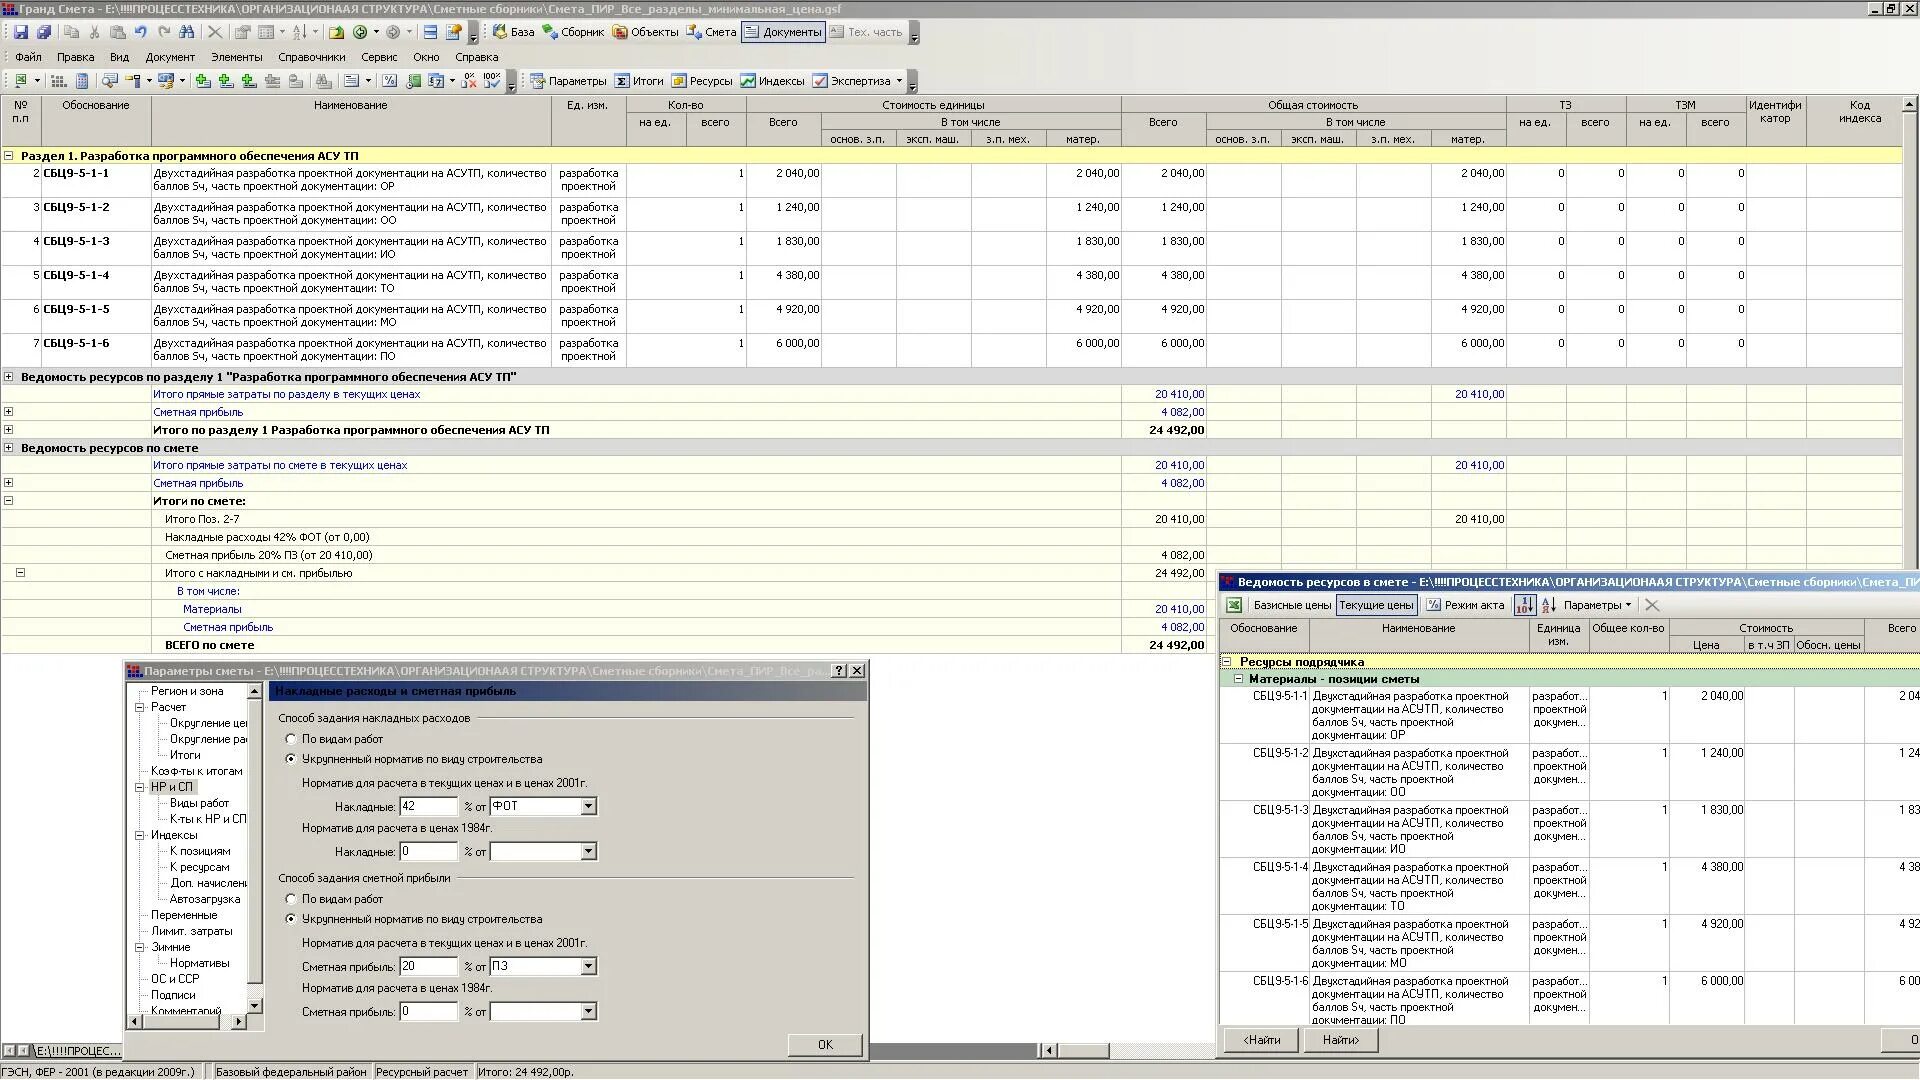
Task: Select profit 'Укрупненный норматив по виду строительства' radio
Action: tap(291, 919)
